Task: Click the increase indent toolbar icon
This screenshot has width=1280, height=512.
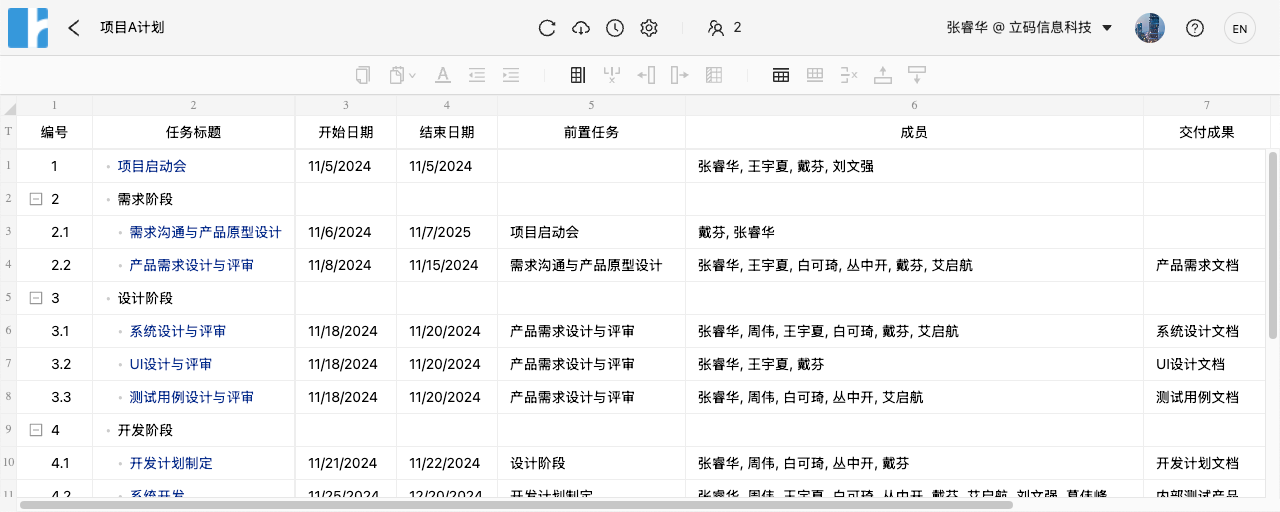Action: (x=511, y=75)
